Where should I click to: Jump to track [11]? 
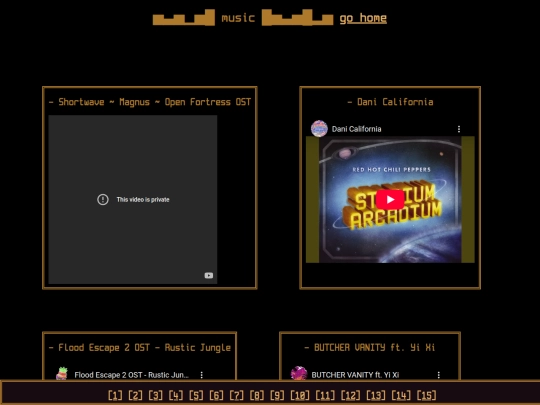[325, 395]
